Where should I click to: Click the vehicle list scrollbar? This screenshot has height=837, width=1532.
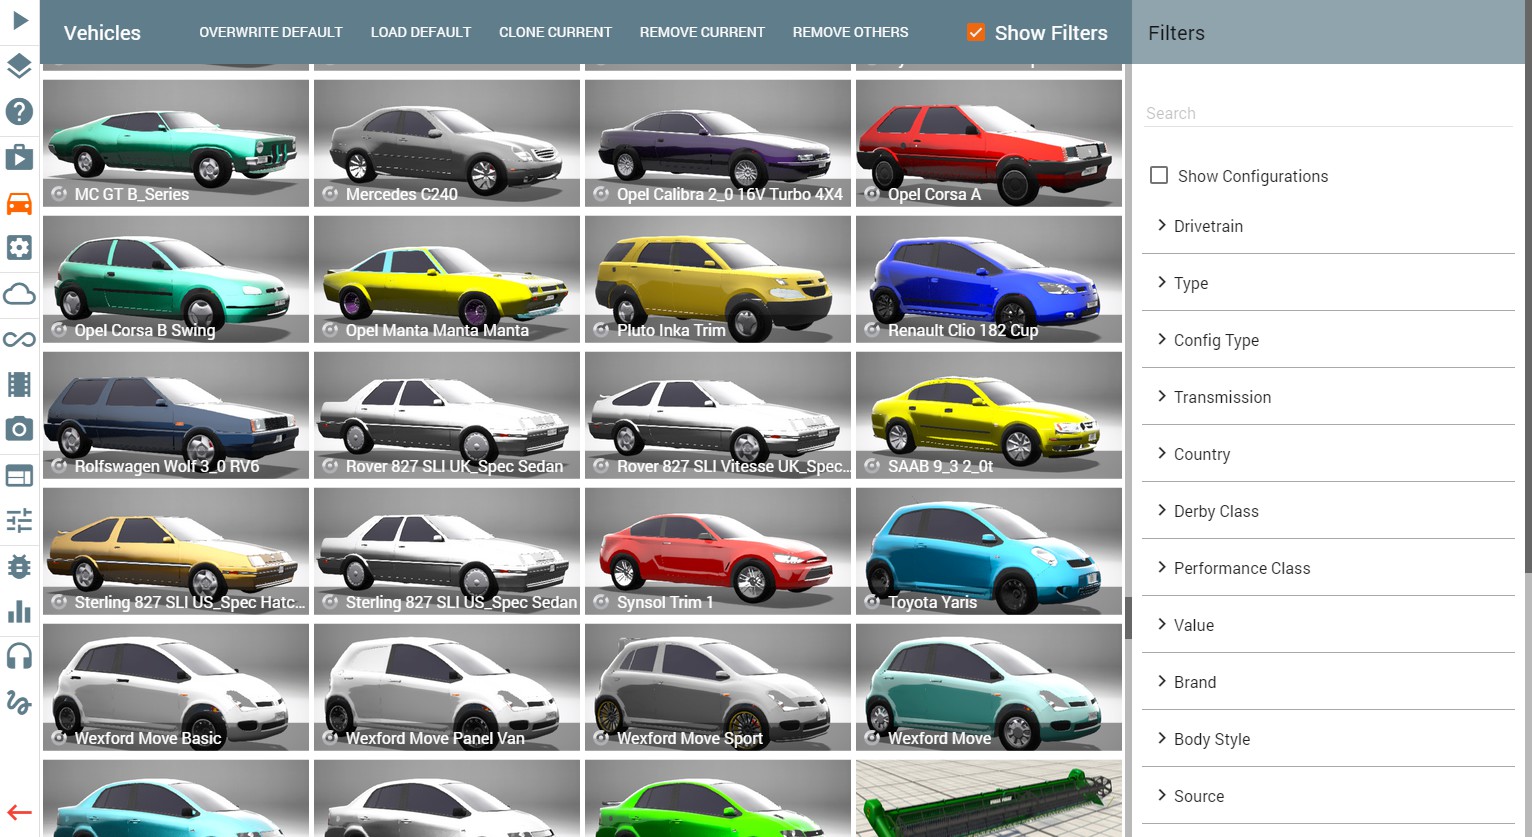[x=1128, y=618]
